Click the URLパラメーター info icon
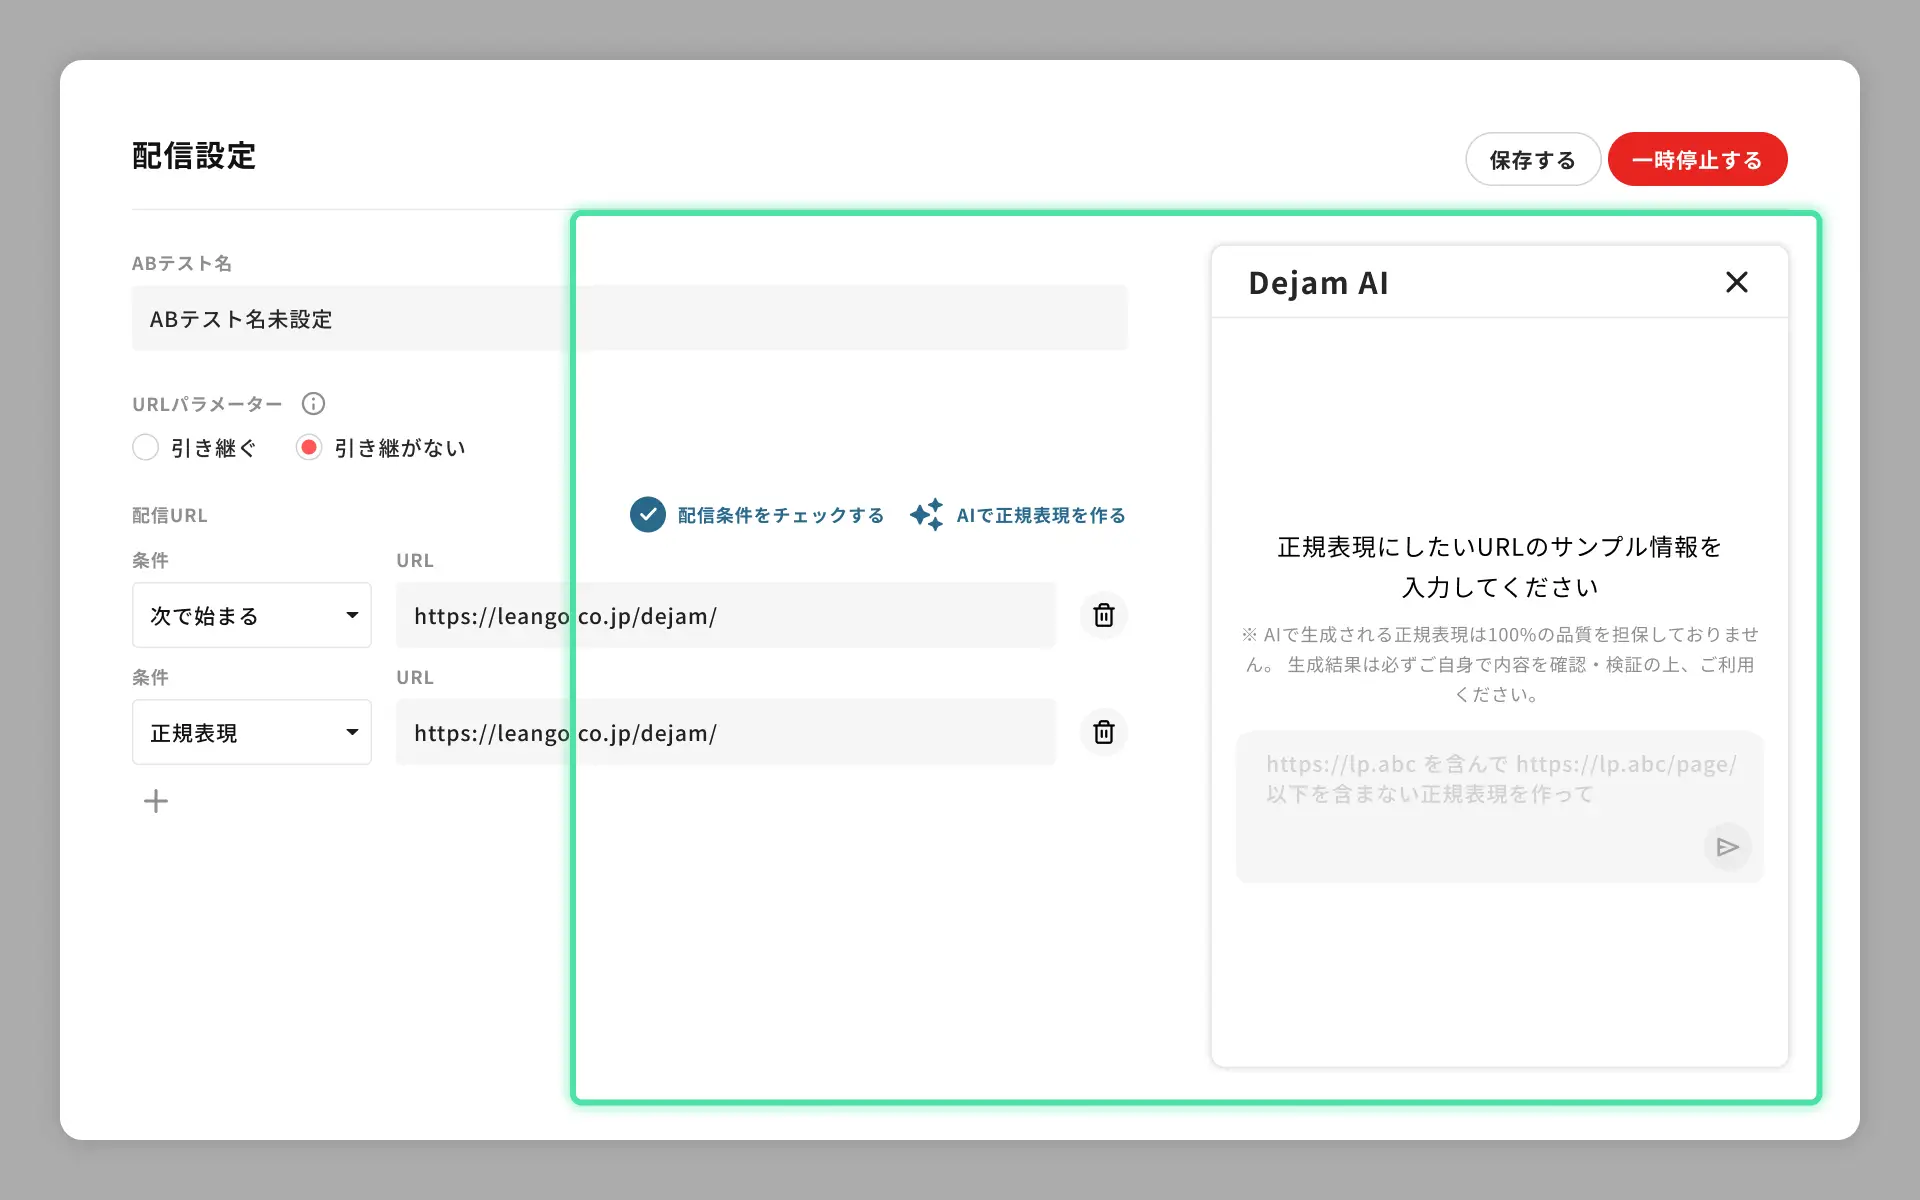Screen dimensions: 1920x1200 click(313, 404)
